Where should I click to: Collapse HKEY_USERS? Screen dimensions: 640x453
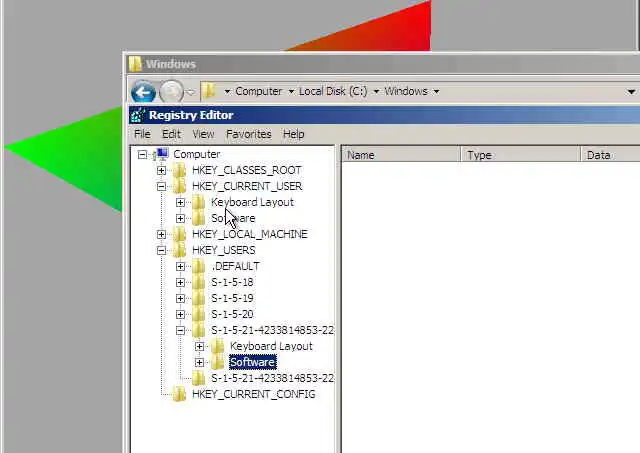click(161, 250)
